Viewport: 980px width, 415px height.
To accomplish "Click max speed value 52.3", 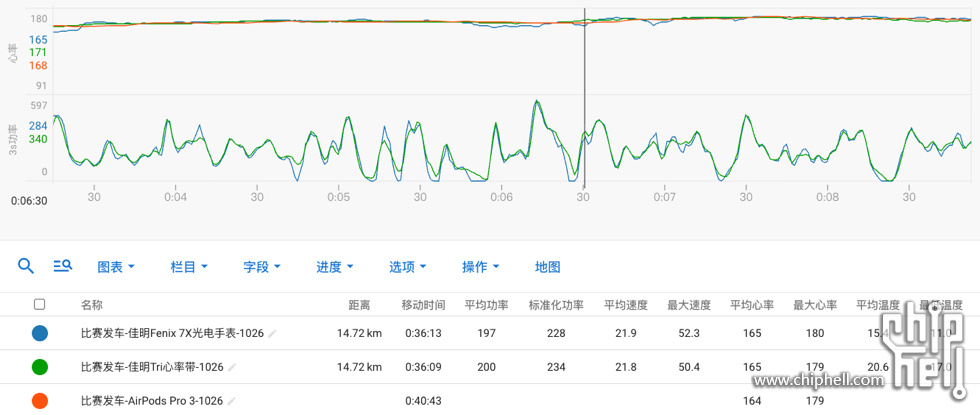I will click(689, 334).
